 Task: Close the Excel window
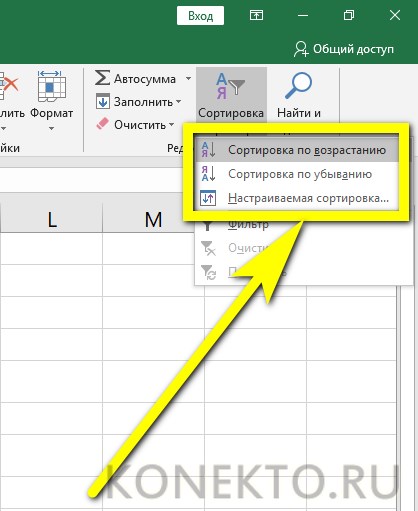coord(395,15)
